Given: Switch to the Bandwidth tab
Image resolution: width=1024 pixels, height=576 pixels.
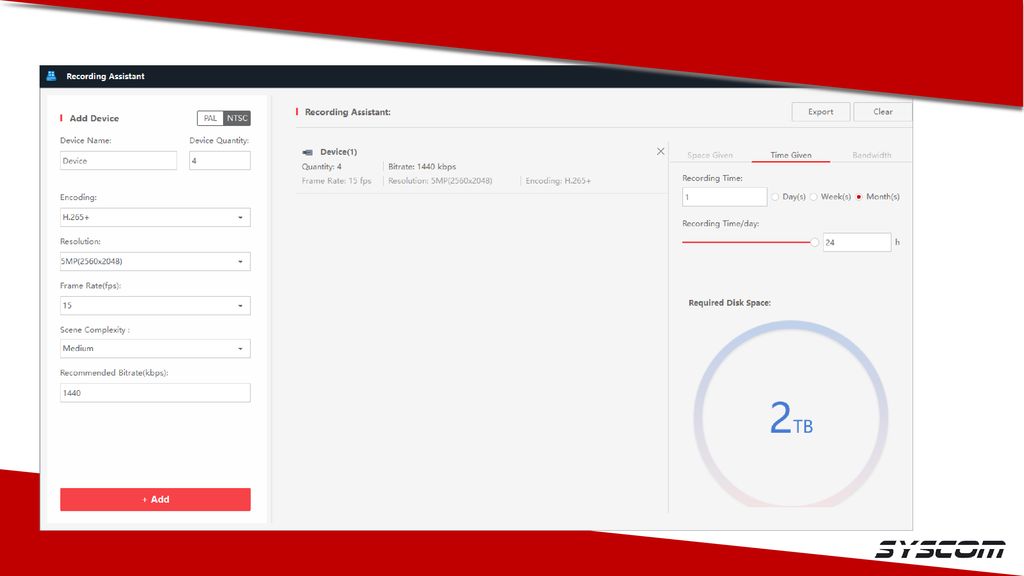Looking at the screenshot, I should click(x=871, y=155).
